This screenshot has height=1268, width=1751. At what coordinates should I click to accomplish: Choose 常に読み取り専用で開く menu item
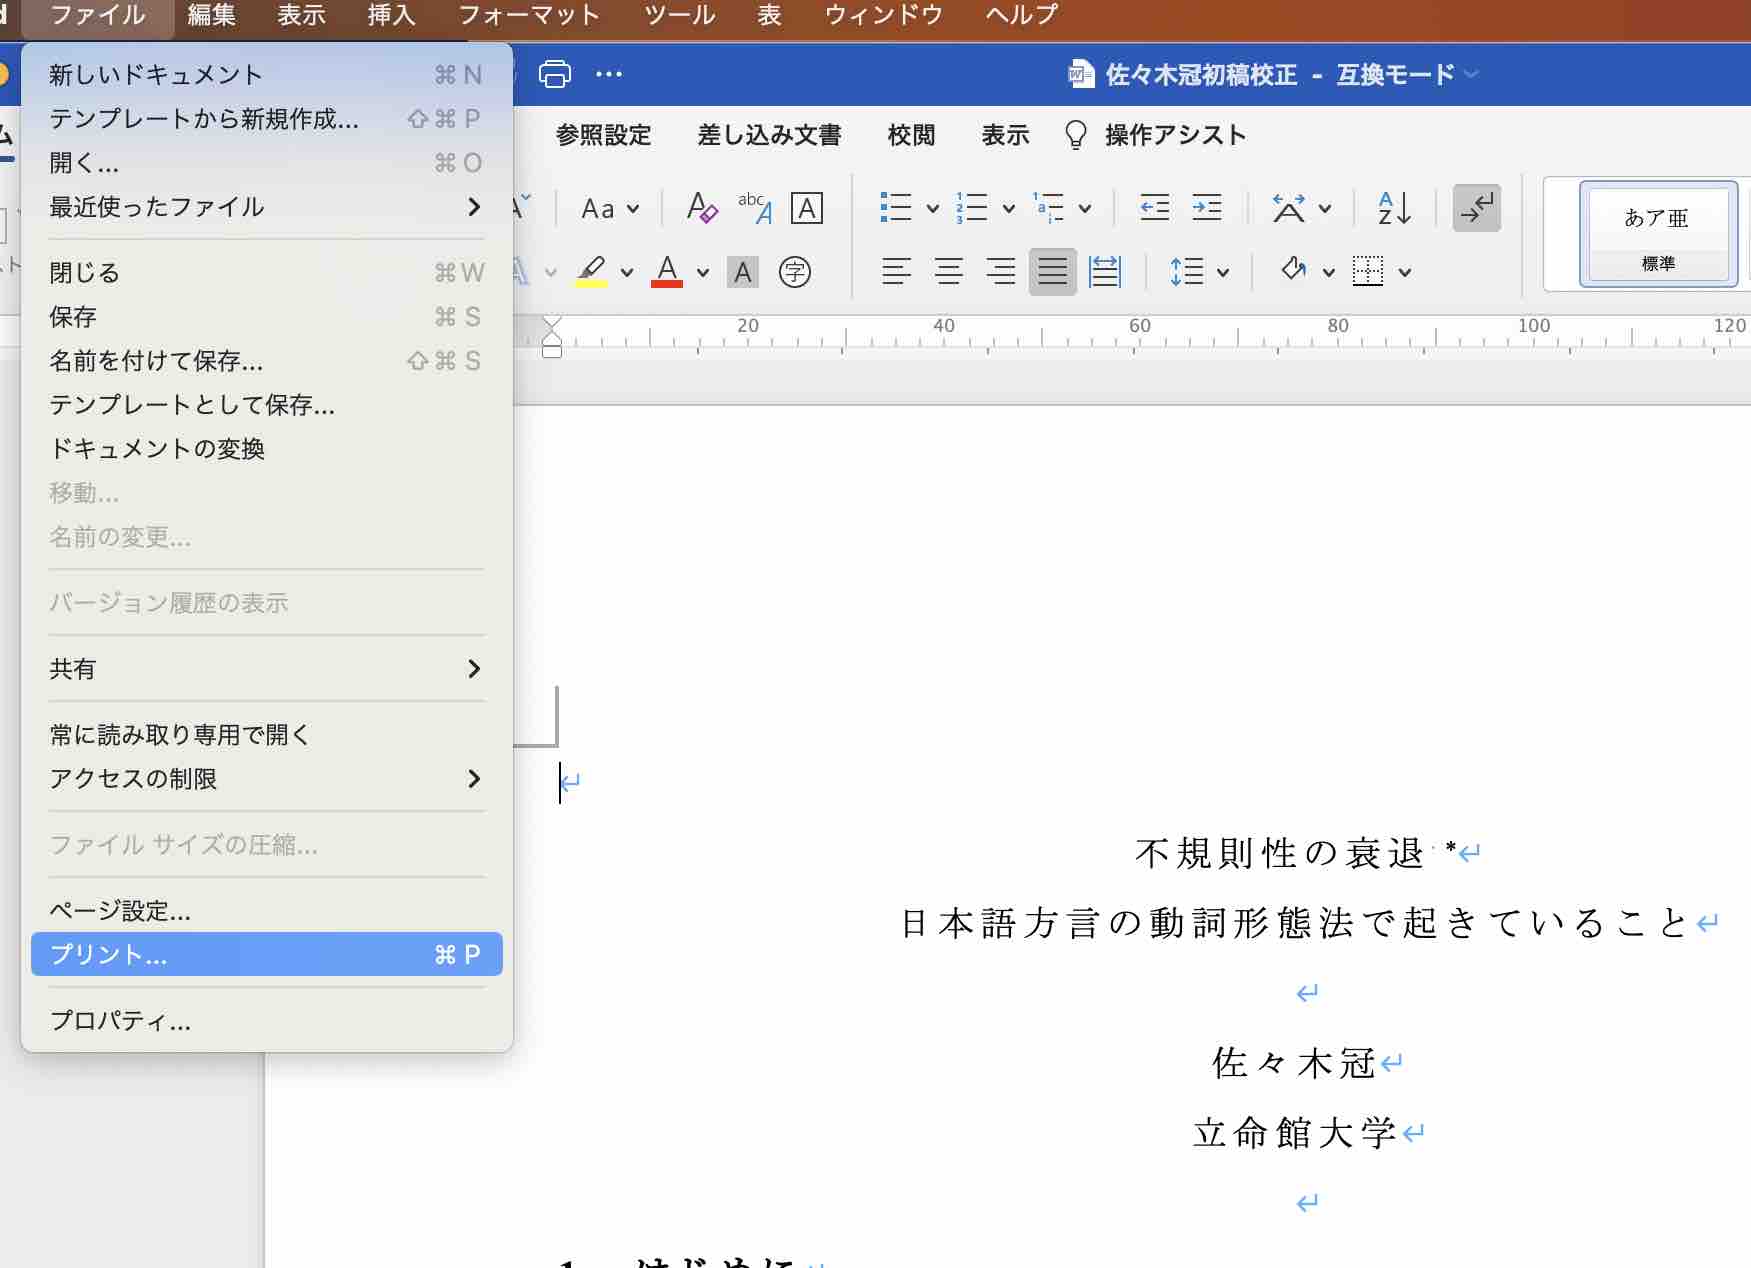point(267,735)
